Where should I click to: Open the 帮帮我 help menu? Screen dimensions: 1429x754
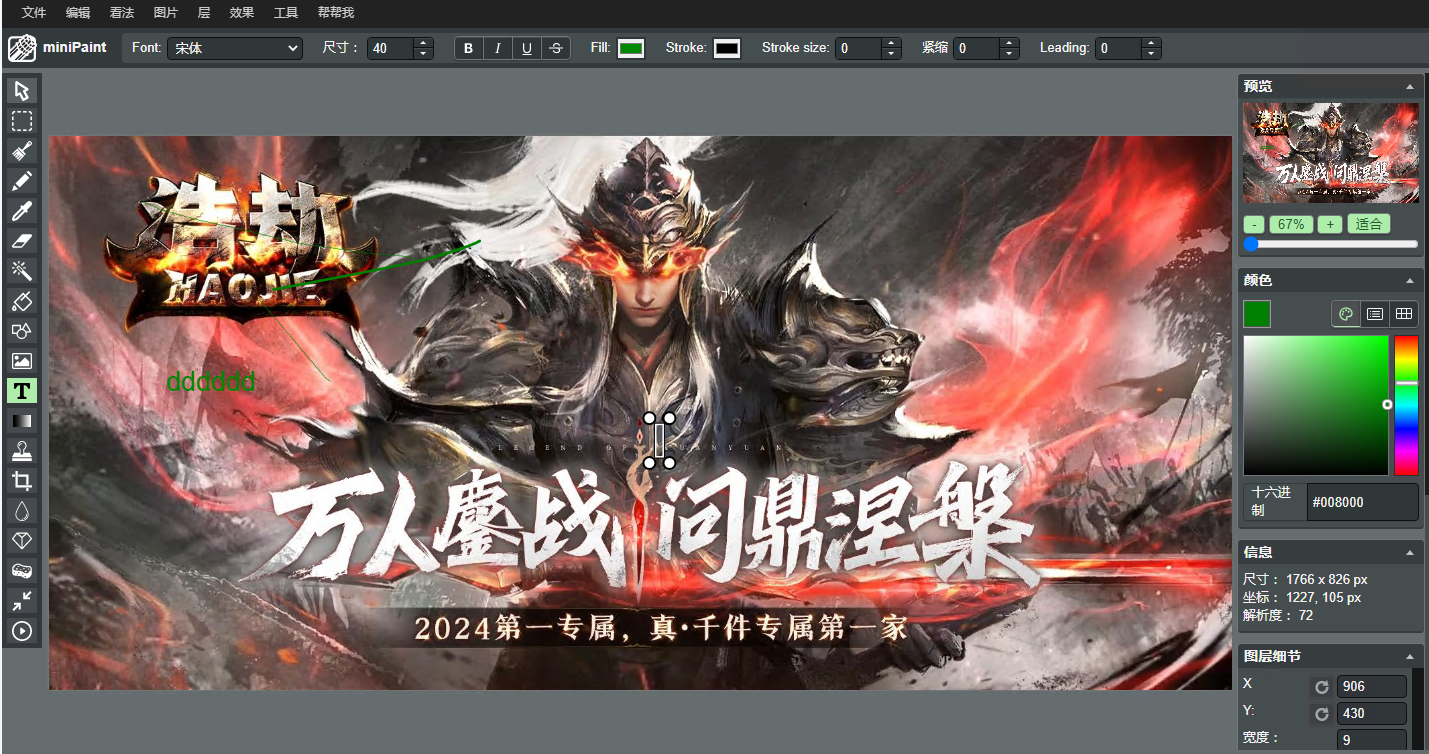336,13
